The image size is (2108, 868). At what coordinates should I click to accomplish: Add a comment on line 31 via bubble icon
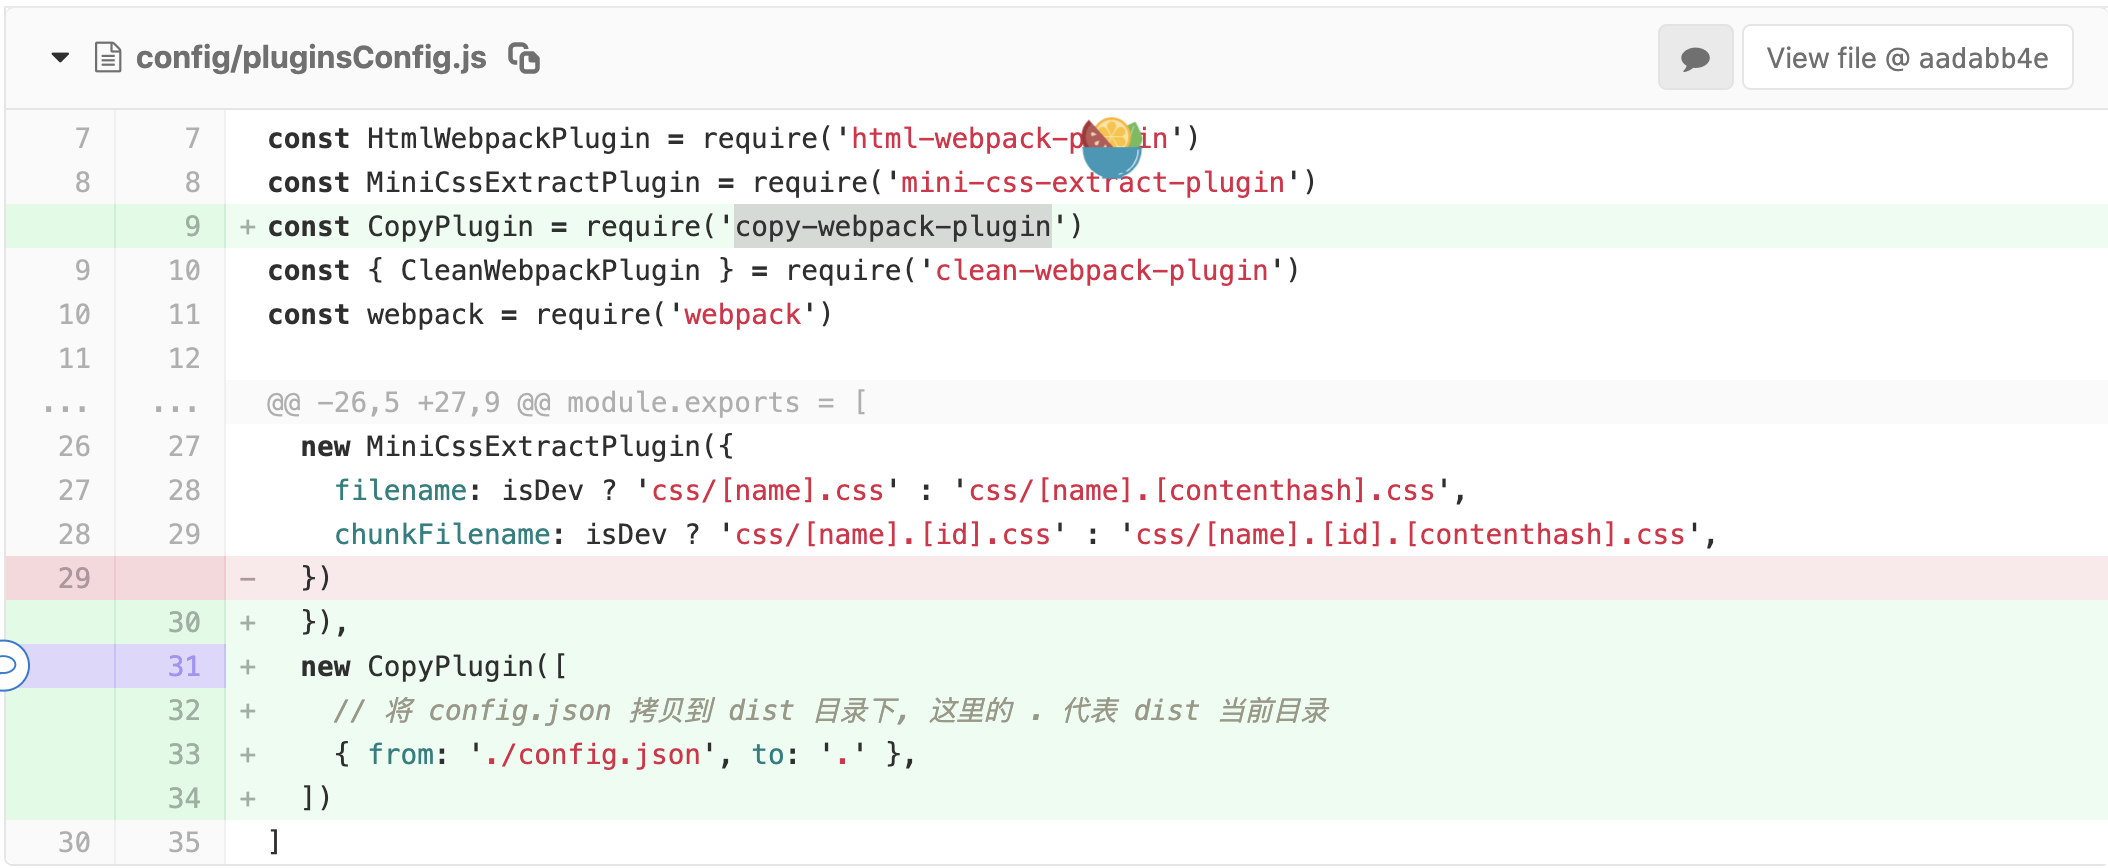point(10,666)
